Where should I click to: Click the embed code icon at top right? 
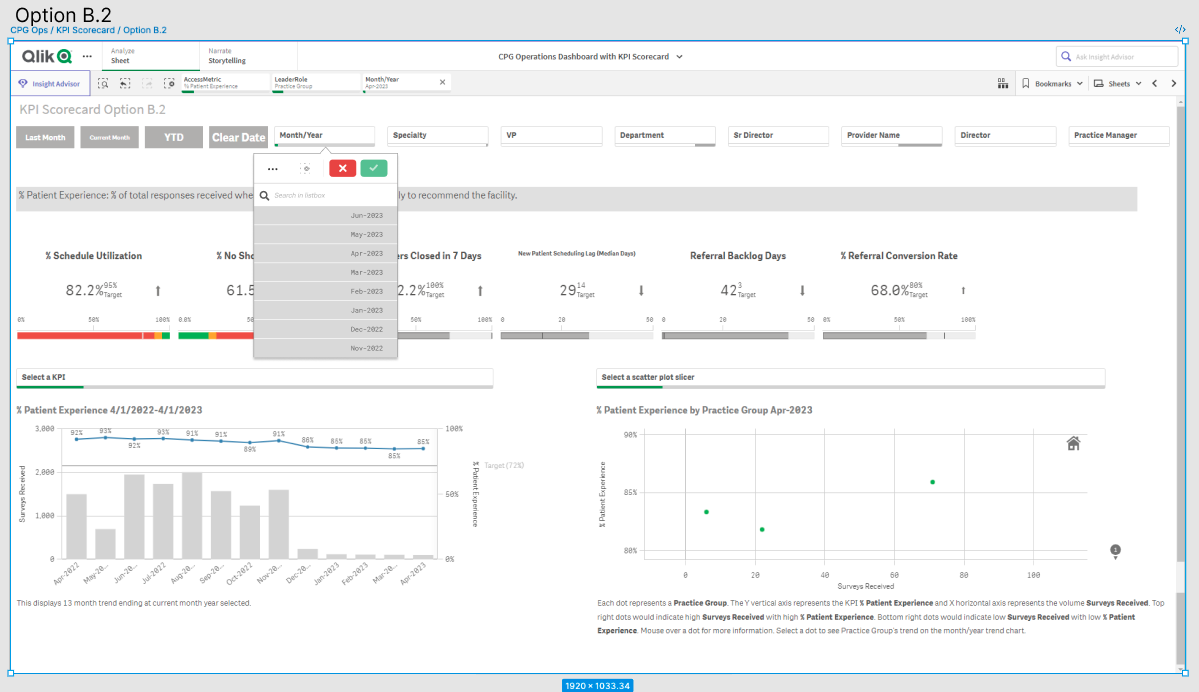(x=1180, y=30)
